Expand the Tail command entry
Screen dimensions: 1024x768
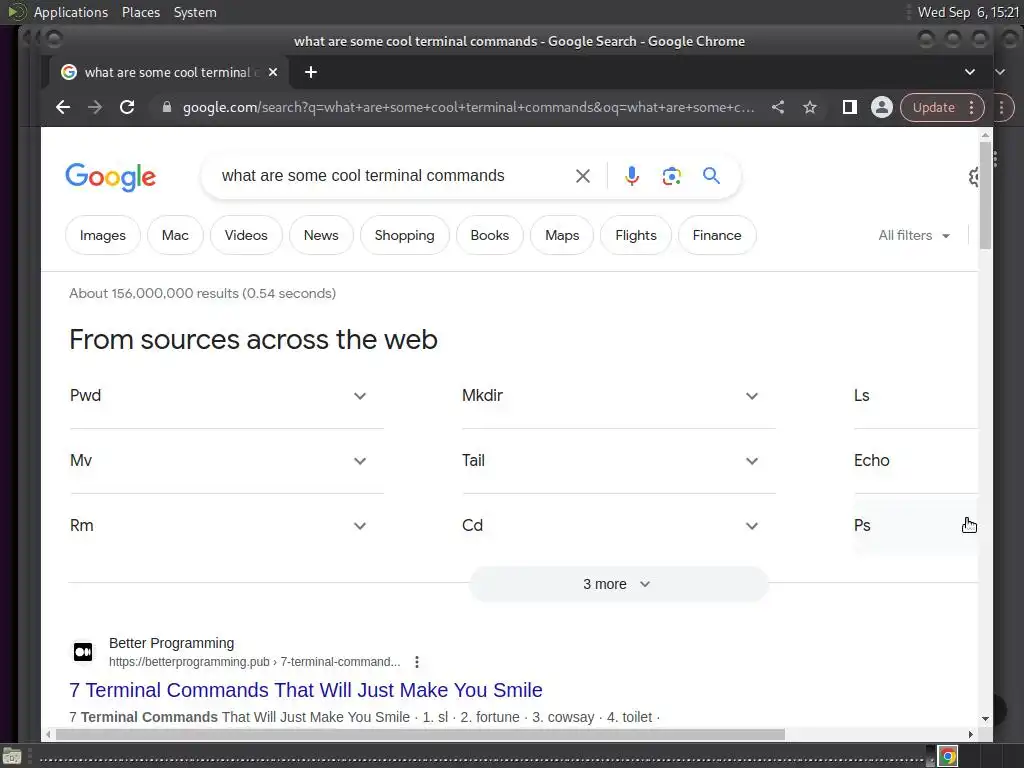pyautogui.click(x=752, y=461)
